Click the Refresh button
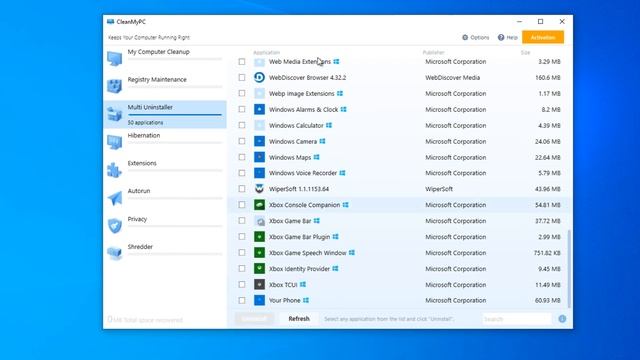Screen dimensions: 640x360 pos(299,319)
